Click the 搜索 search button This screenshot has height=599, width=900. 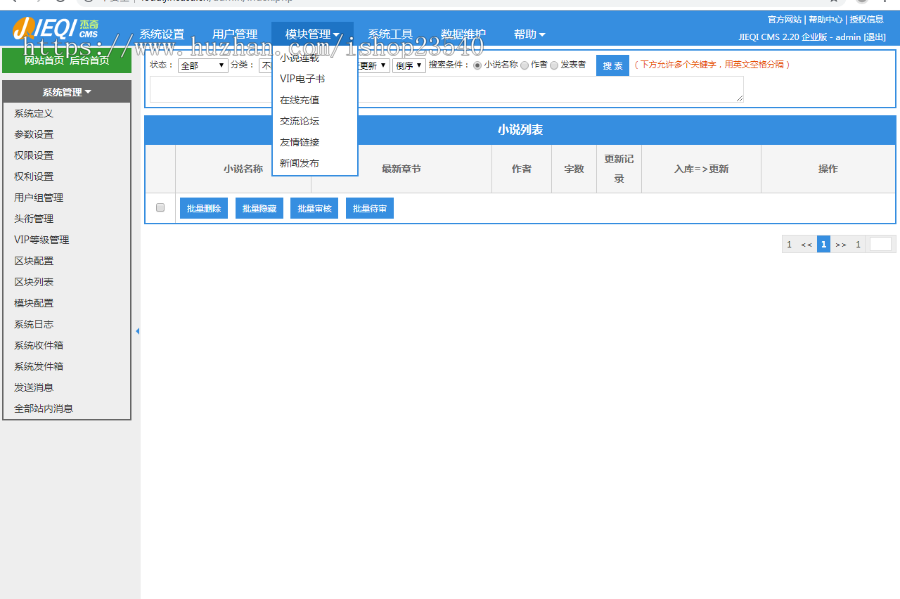pos(612,64)
